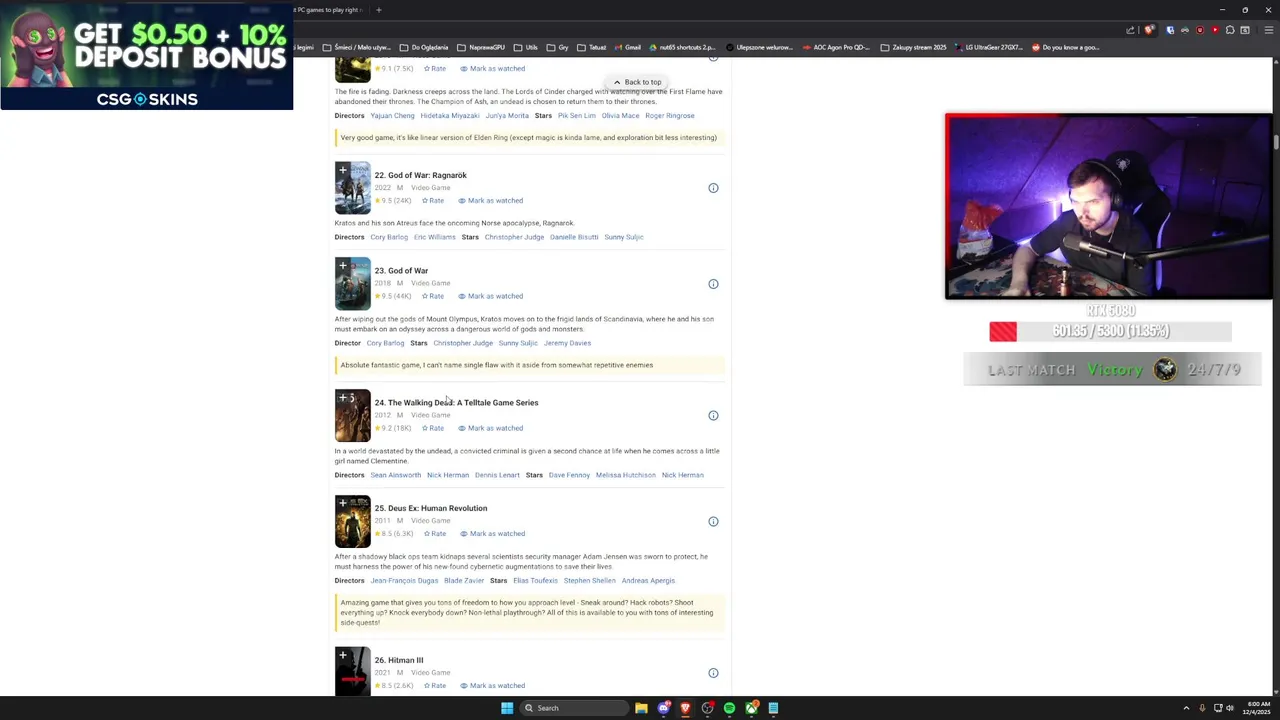The width and height of the screenshot is (1280, 720).
Task: Add Hitman III poster to watchlist
Action: click(343, 655)
